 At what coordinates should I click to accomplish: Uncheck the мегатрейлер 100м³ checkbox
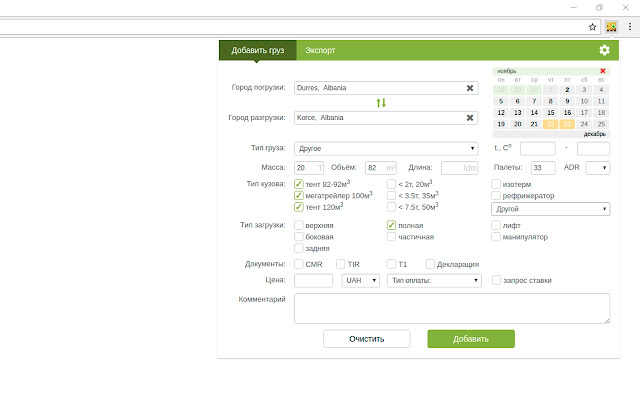click(x=299, y=196)
